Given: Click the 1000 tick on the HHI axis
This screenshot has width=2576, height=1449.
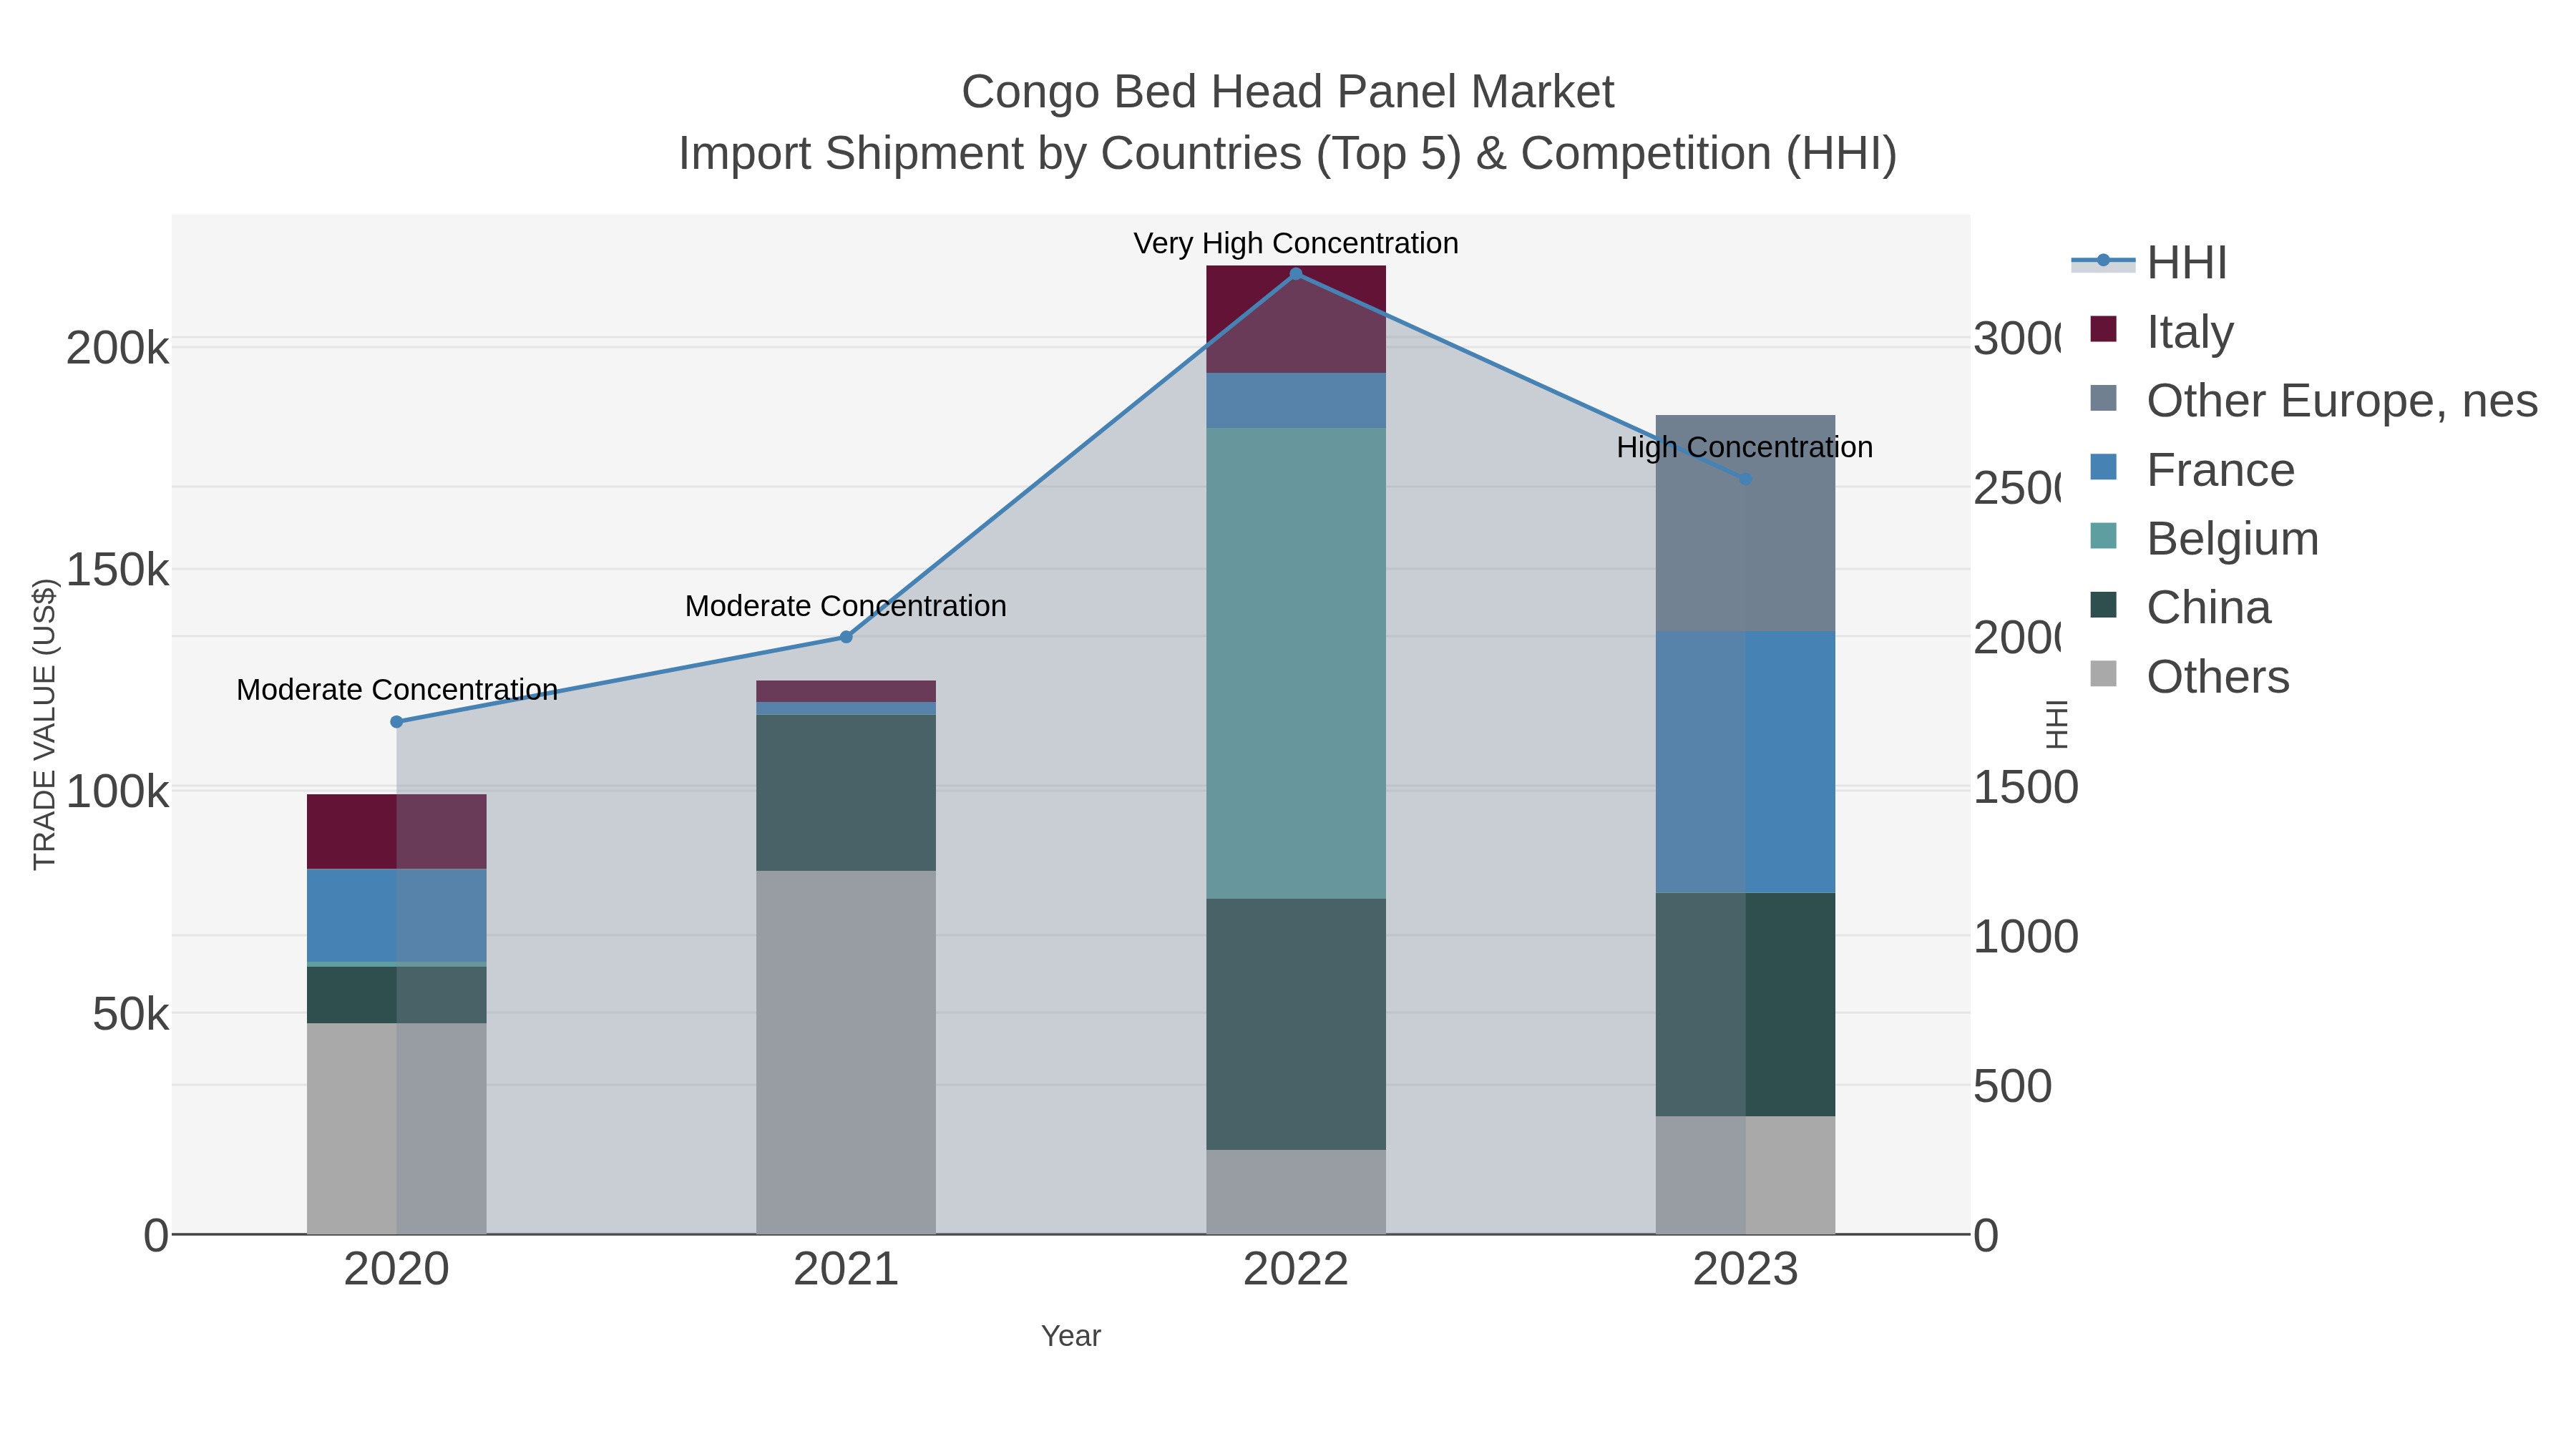Looking at the screenshot, I should [2026, 937].
